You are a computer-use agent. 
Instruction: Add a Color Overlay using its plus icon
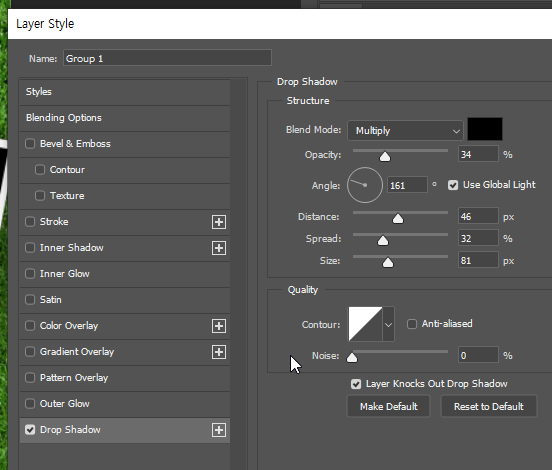point(219,326)
